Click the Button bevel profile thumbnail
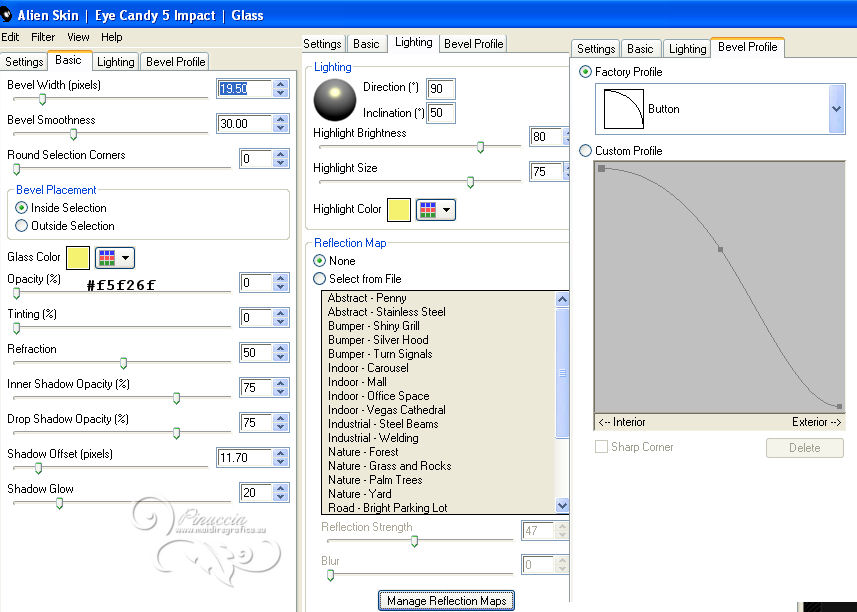 (624, 109)
